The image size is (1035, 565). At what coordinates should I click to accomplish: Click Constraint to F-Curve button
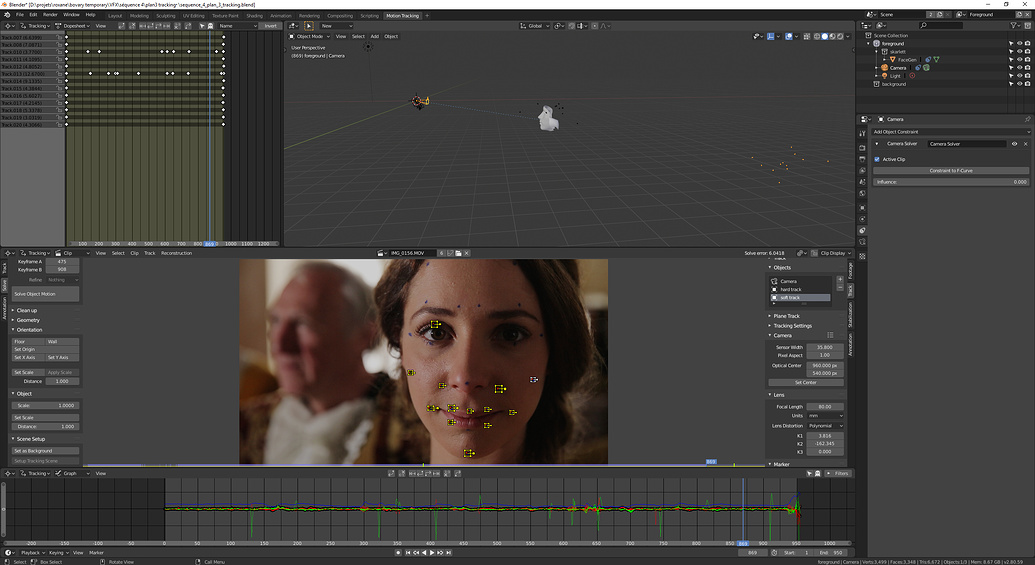coord(951,170)
